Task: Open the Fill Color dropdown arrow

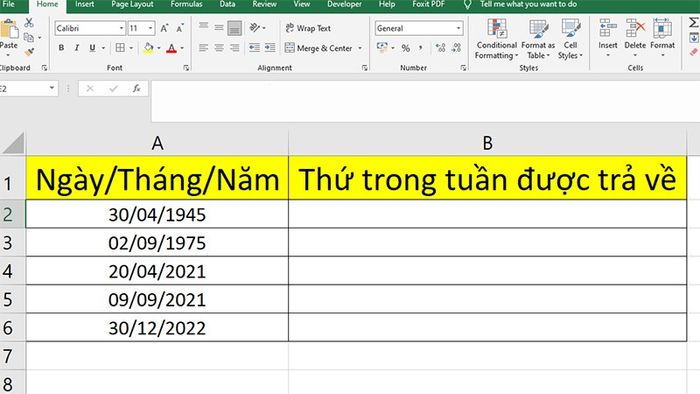Action: 158,48
